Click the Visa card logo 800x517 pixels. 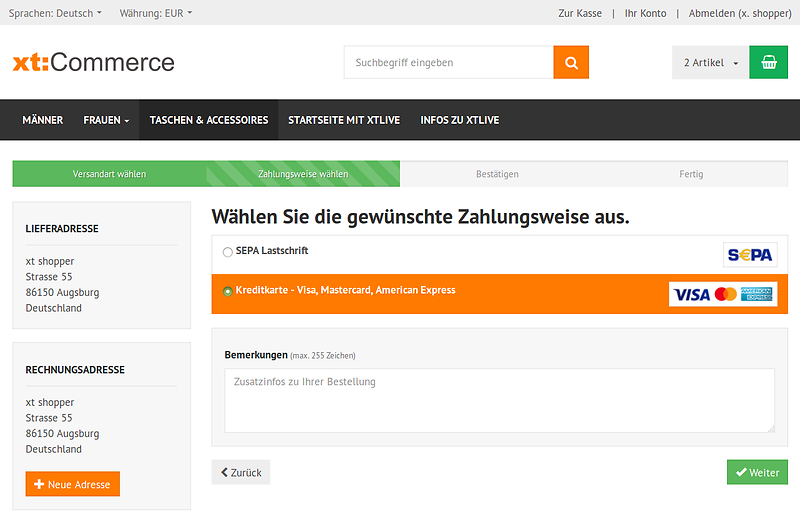coord(691,294)
